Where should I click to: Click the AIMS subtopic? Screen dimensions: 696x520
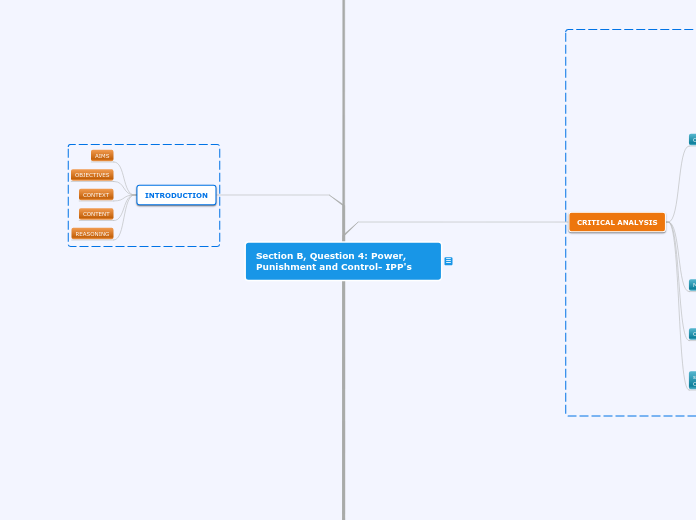click(102, 156)
